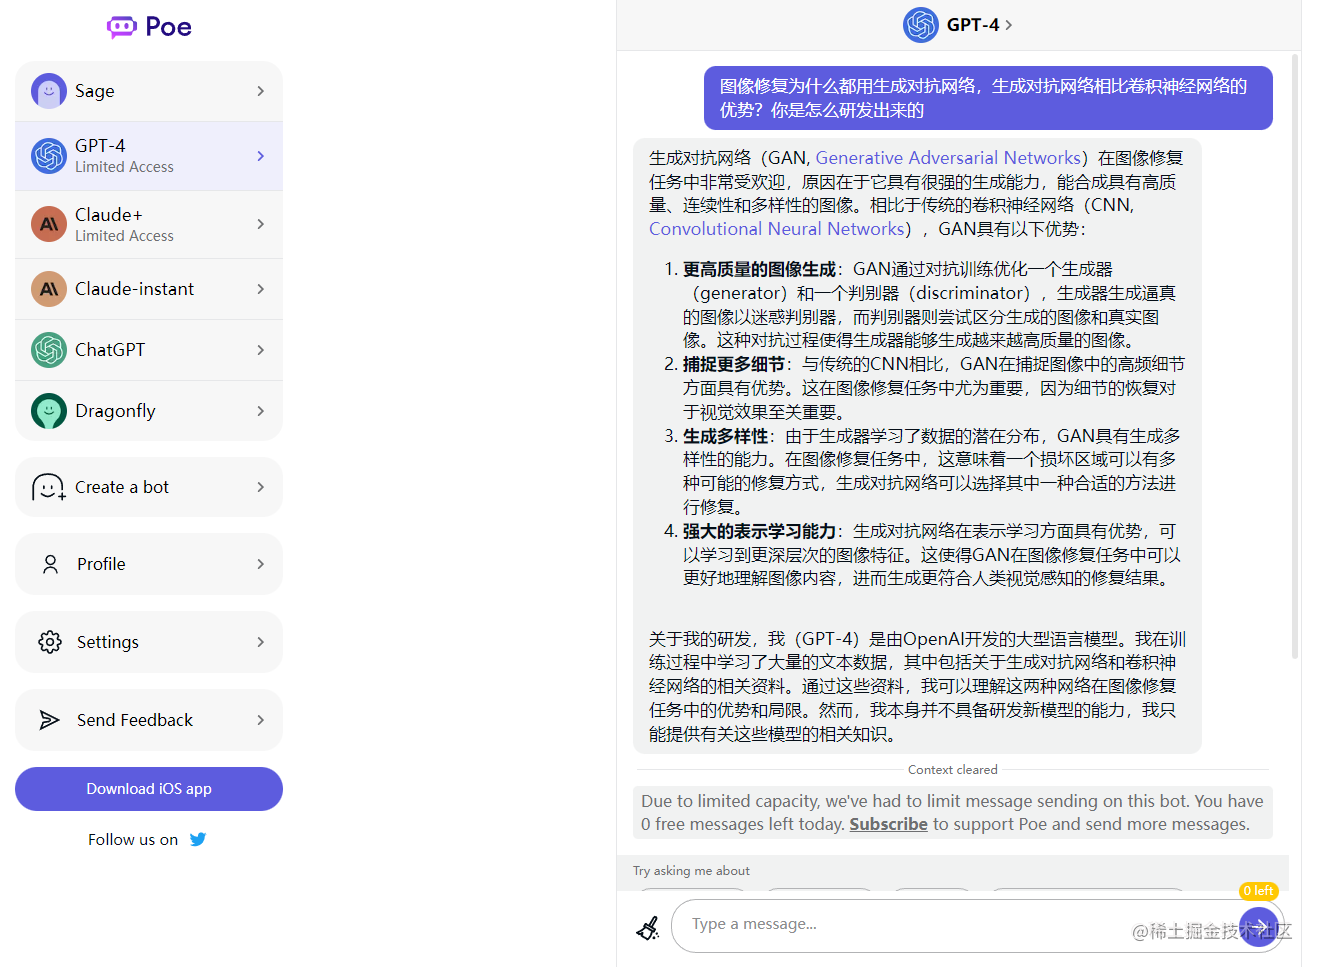The image size is (1318, 967).
Task: Expand the ChatGPT row chevron
Action: click(261, 350)
